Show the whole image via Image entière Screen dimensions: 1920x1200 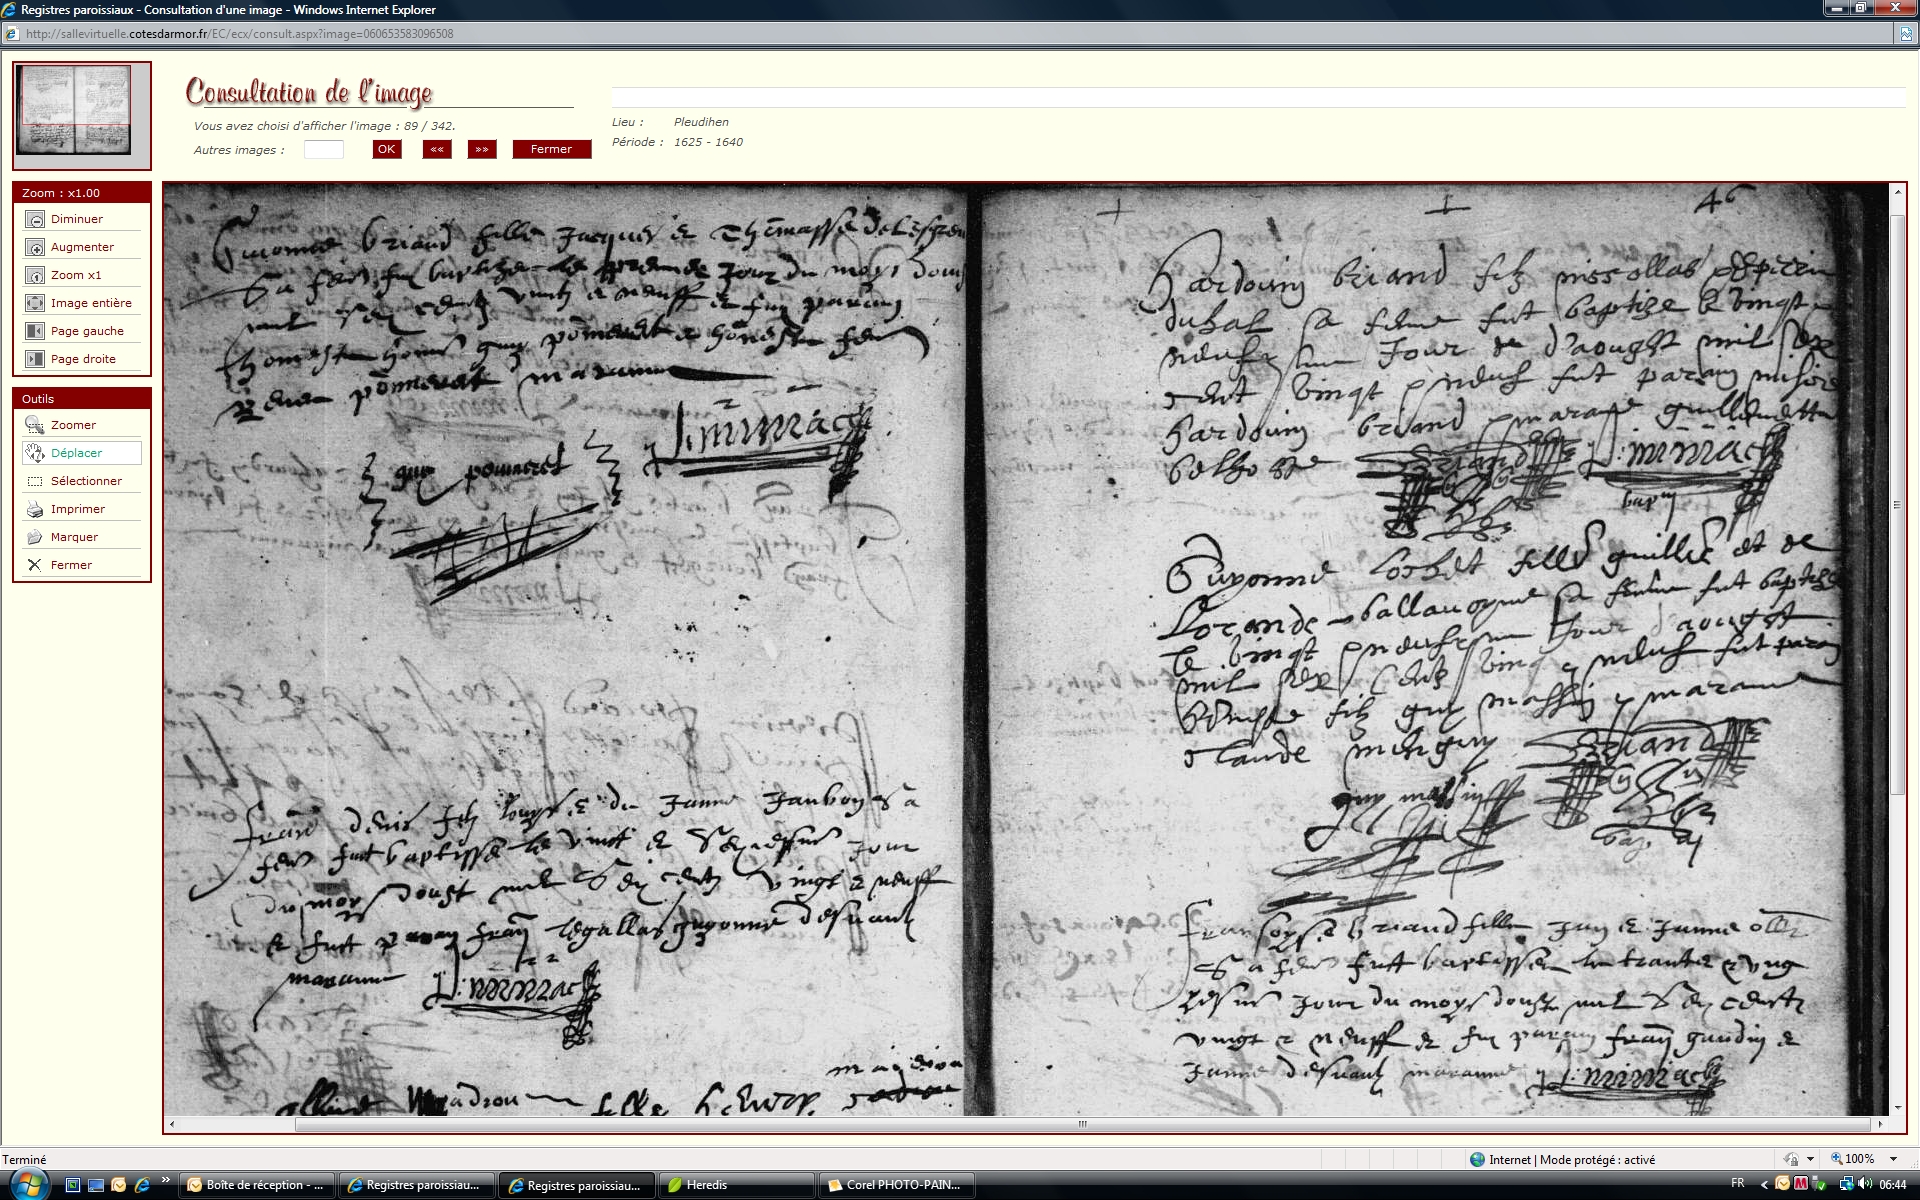coord(35,303)
